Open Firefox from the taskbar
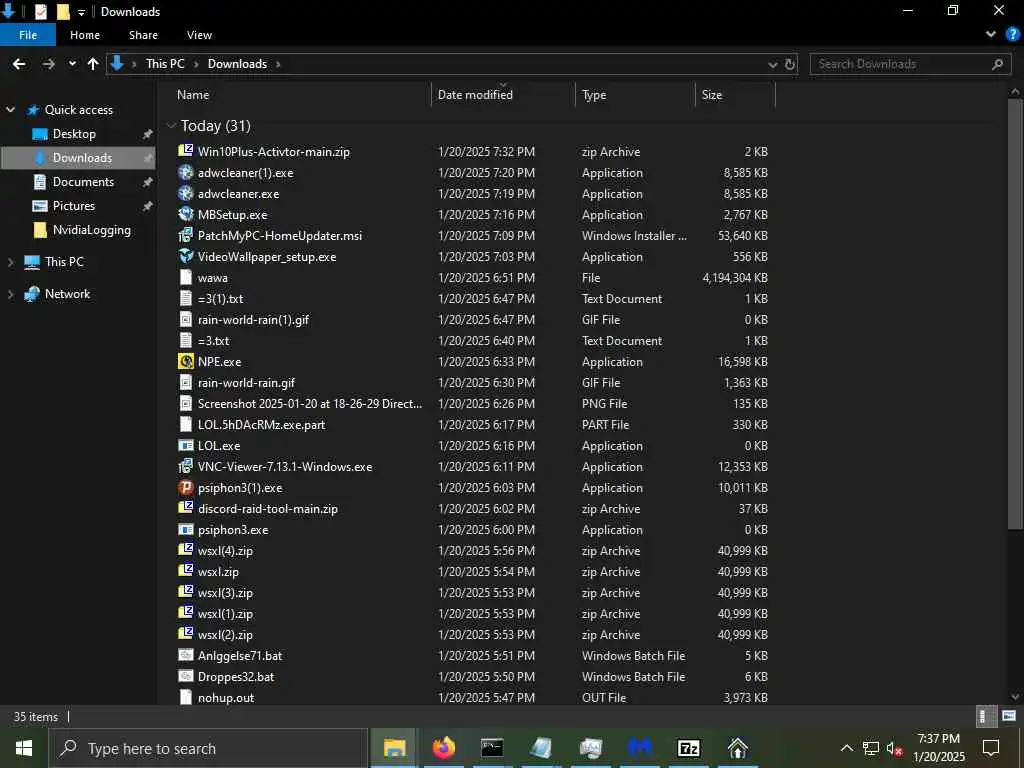The image size is (1024, 768). tap(443, 748)
